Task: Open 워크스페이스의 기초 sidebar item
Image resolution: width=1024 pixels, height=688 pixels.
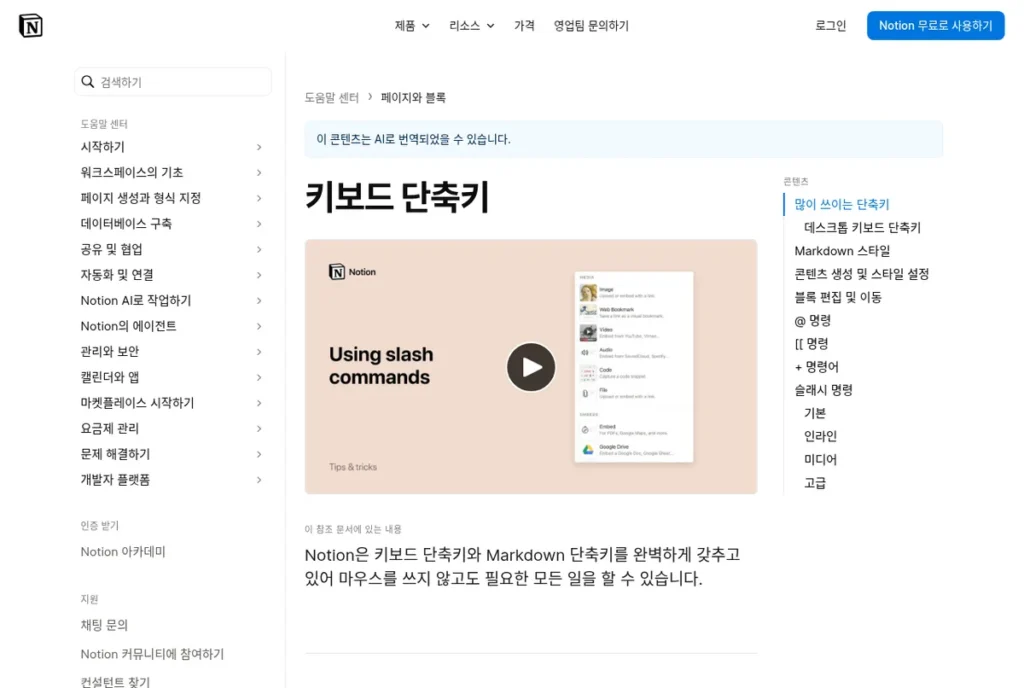Action: tap(132, 172)
